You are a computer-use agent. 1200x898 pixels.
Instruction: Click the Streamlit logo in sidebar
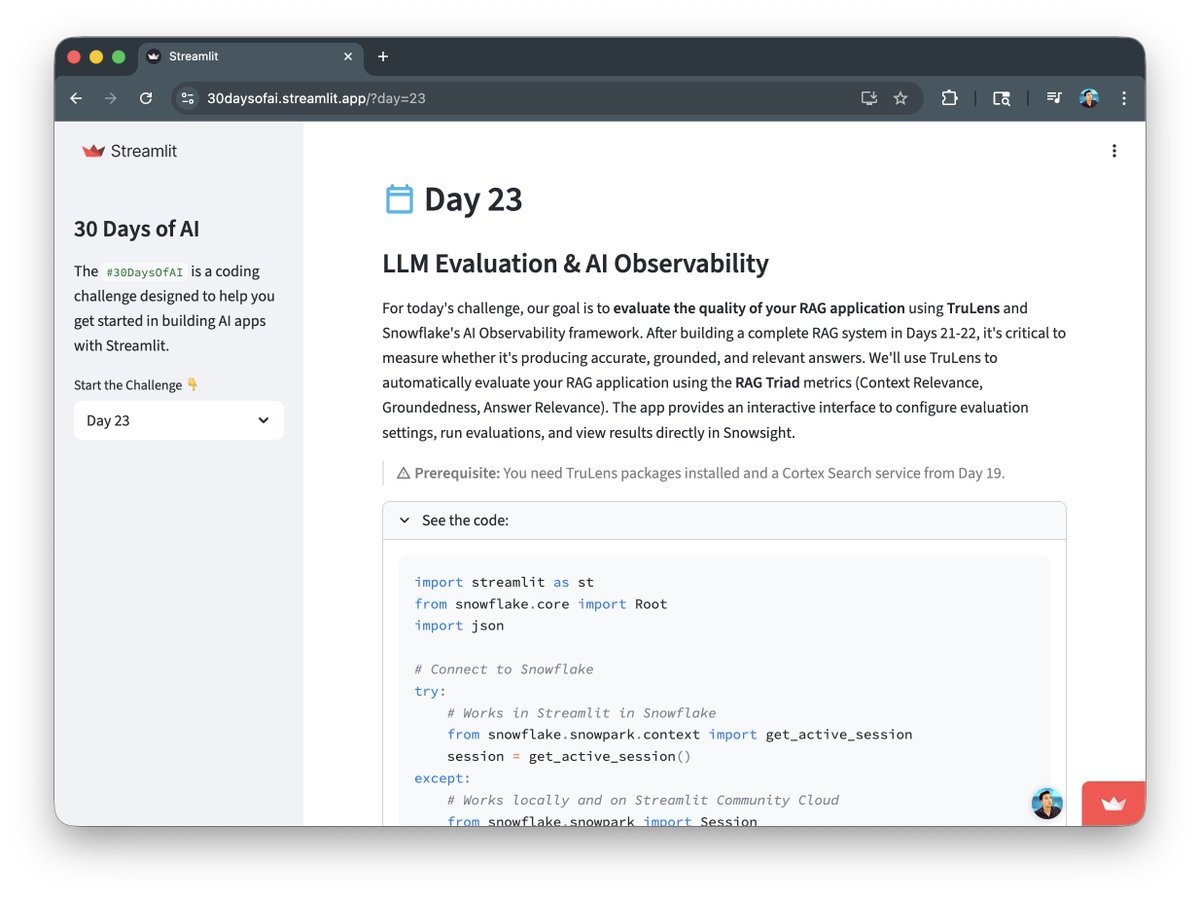pyautogui.click(x=130, y=151)
